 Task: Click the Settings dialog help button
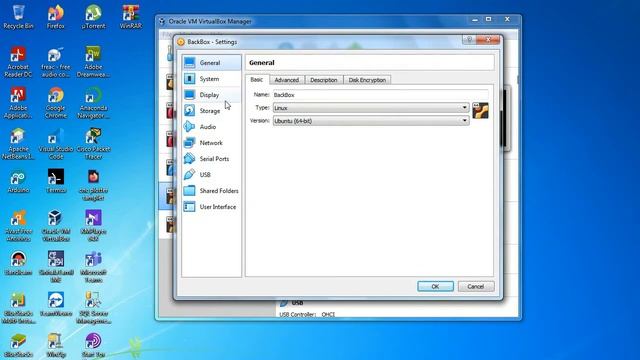(x=469, y=40)
